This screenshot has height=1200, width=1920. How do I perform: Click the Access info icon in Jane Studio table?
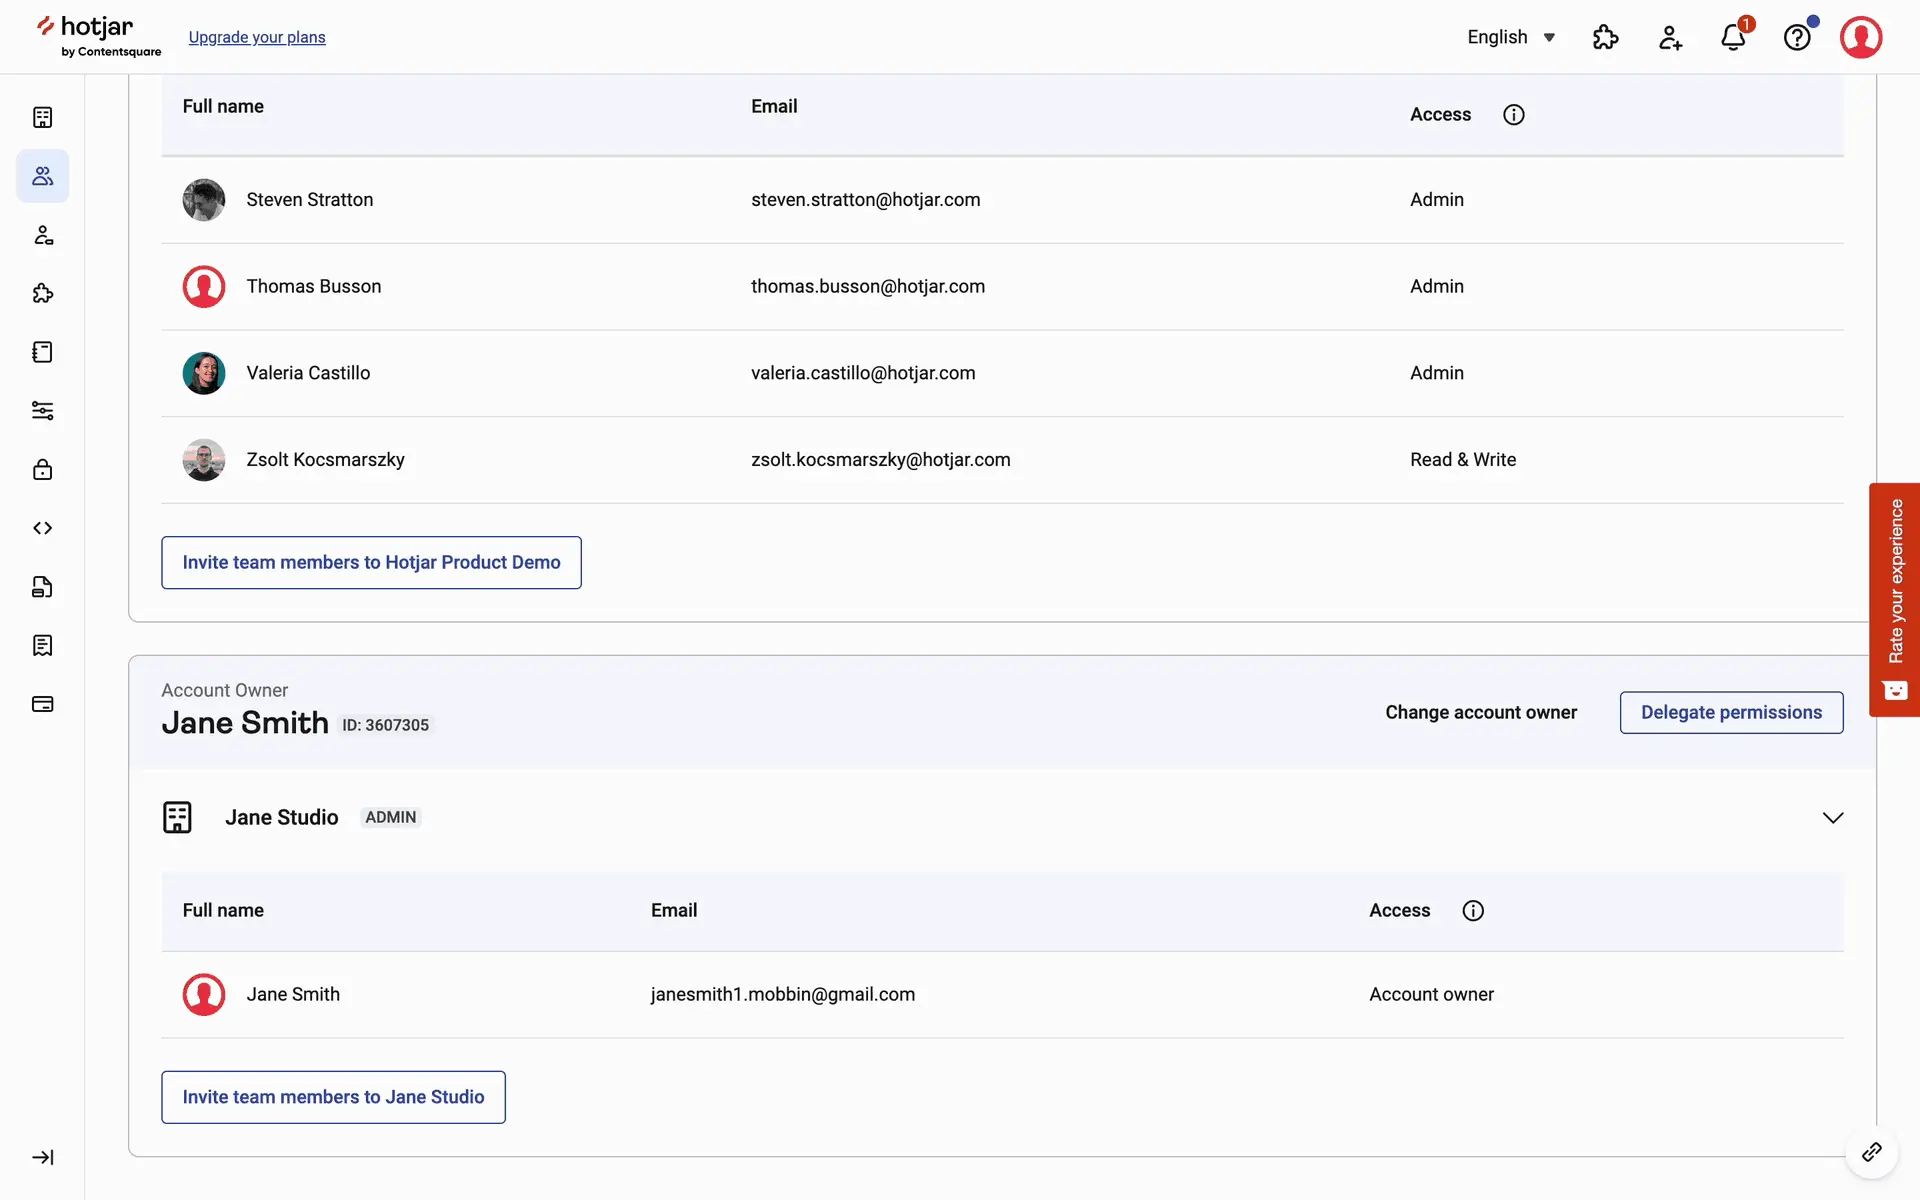tap(1473, 911)
